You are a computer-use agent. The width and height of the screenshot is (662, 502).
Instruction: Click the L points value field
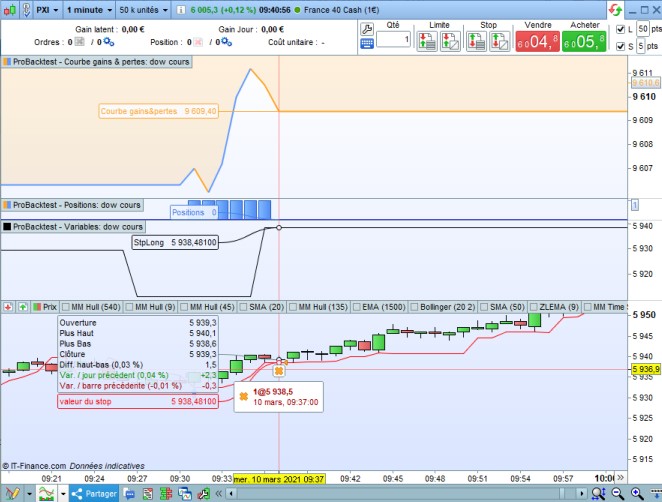click(x=643, y=29)
